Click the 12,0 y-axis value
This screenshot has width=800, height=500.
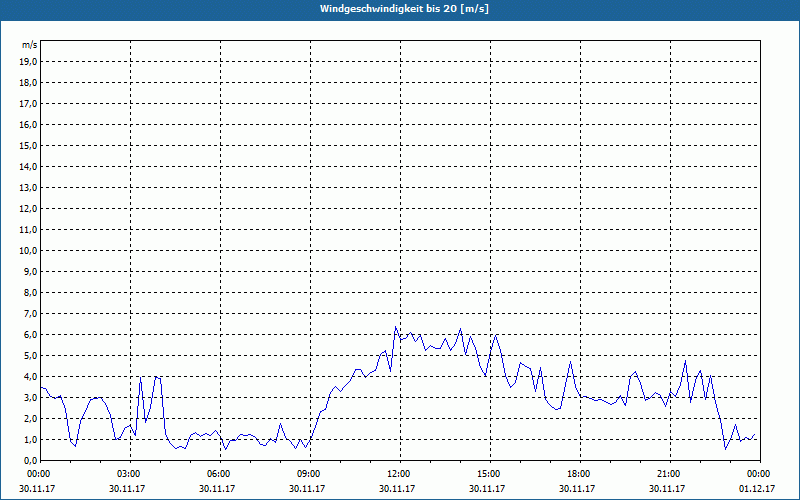pos(28,209)
